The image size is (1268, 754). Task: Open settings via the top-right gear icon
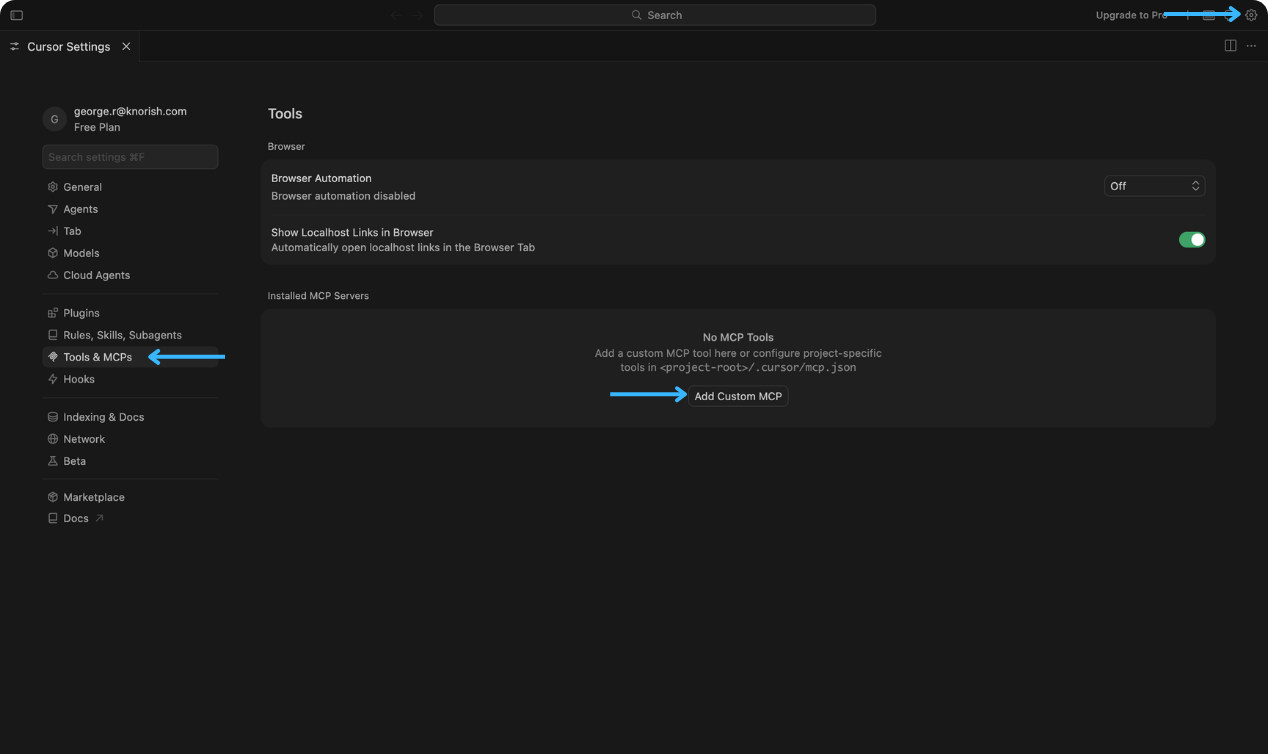1251,15
